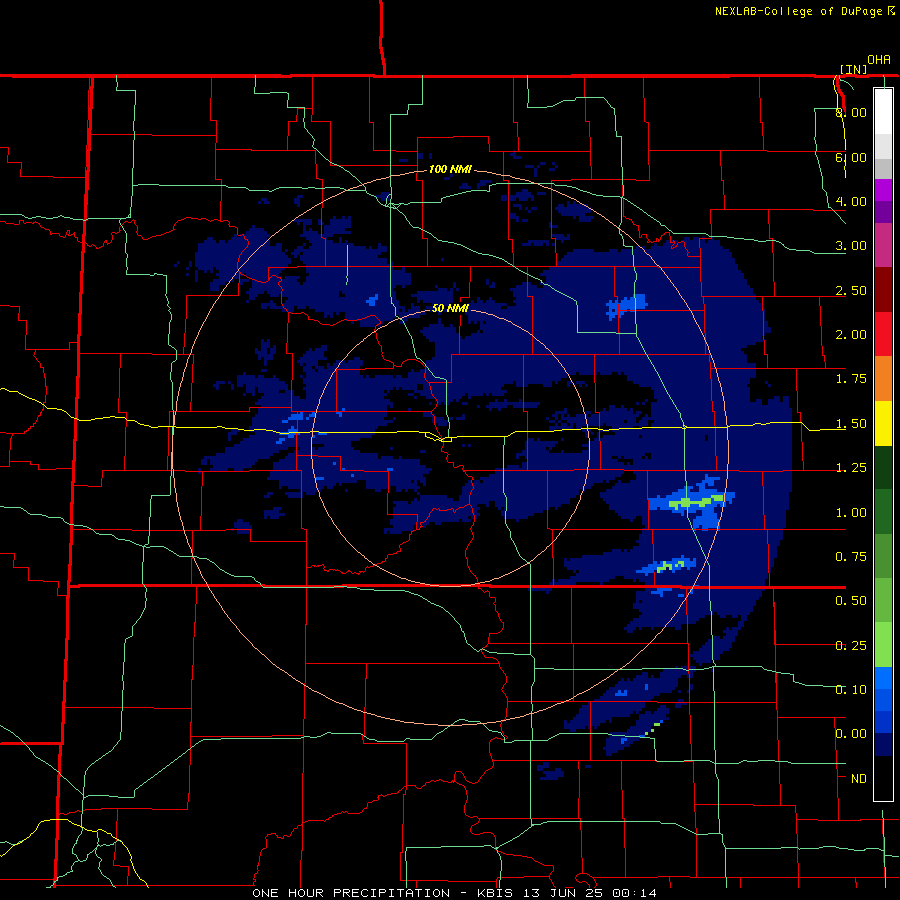Click the 1.00 legend value

pos(851,513)
